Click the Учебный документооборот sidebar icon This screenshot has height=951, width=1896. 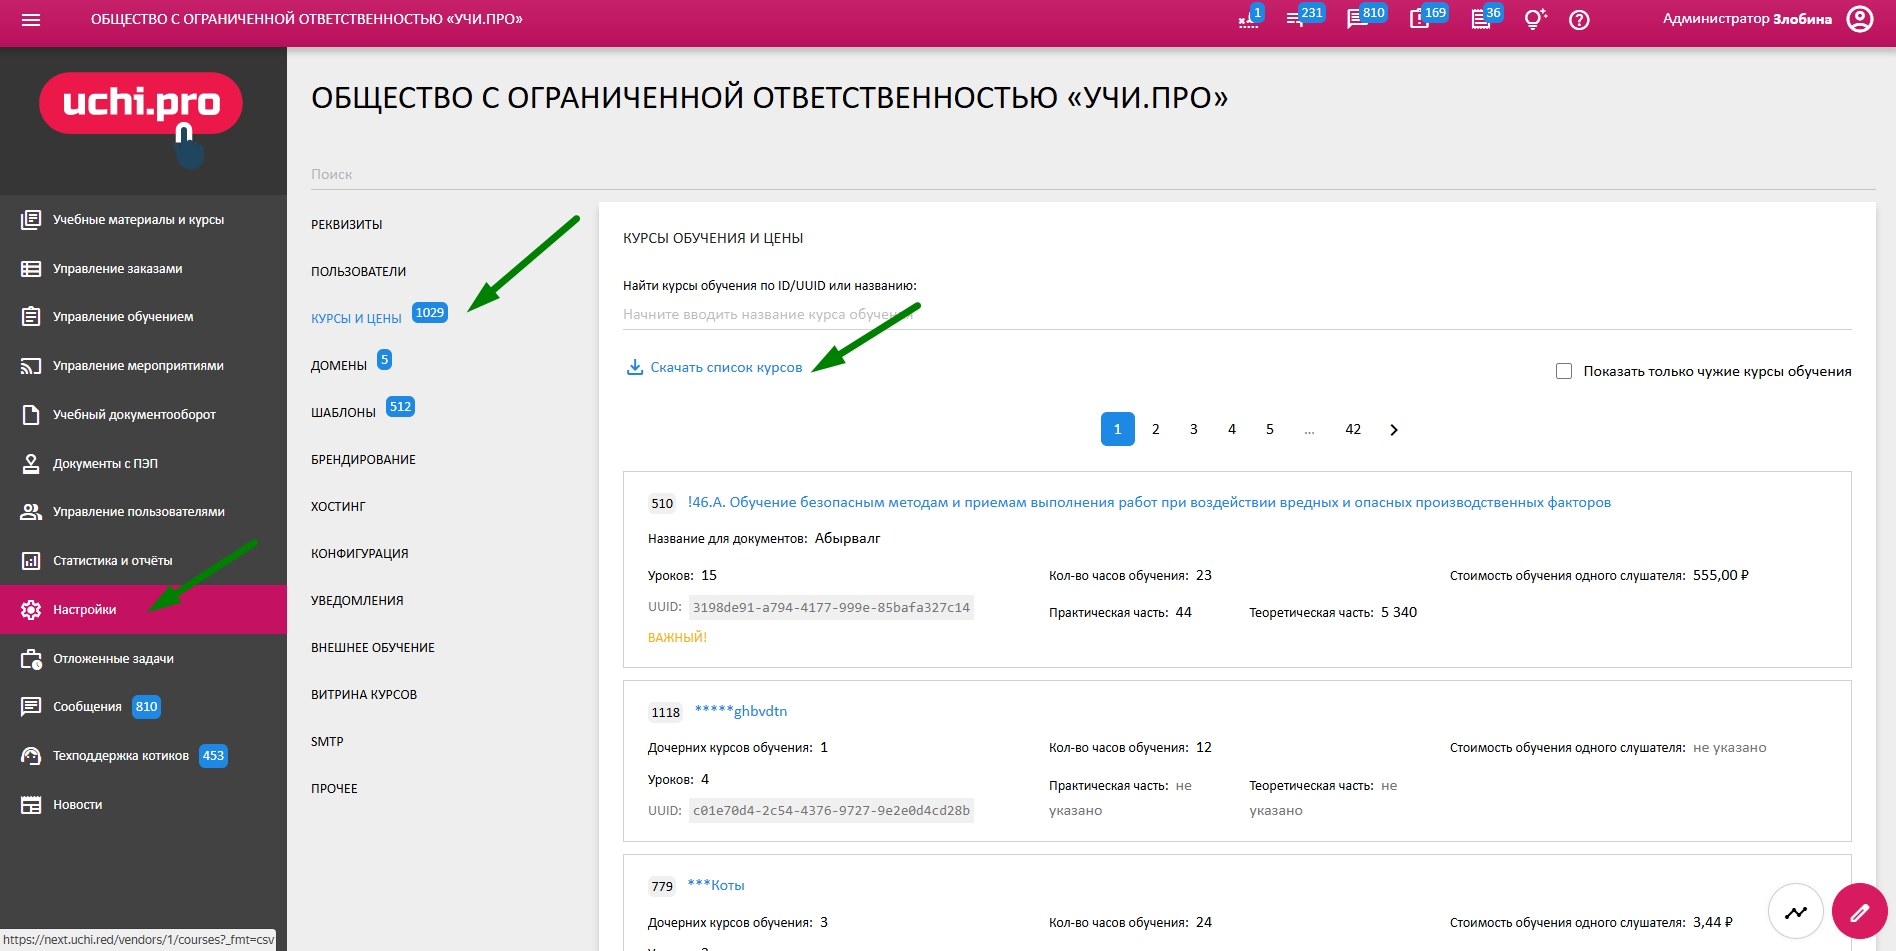coord(31,414)
